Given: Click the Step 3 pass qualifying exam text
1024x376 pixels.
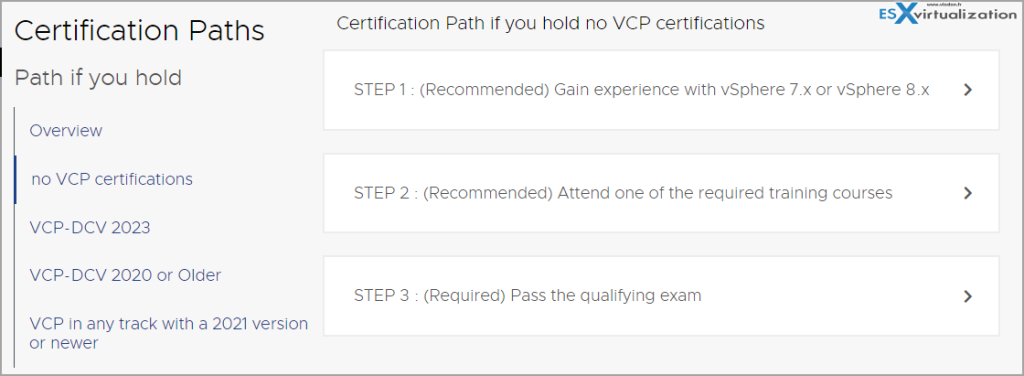Looking at the screenshot, I should 528,296.
